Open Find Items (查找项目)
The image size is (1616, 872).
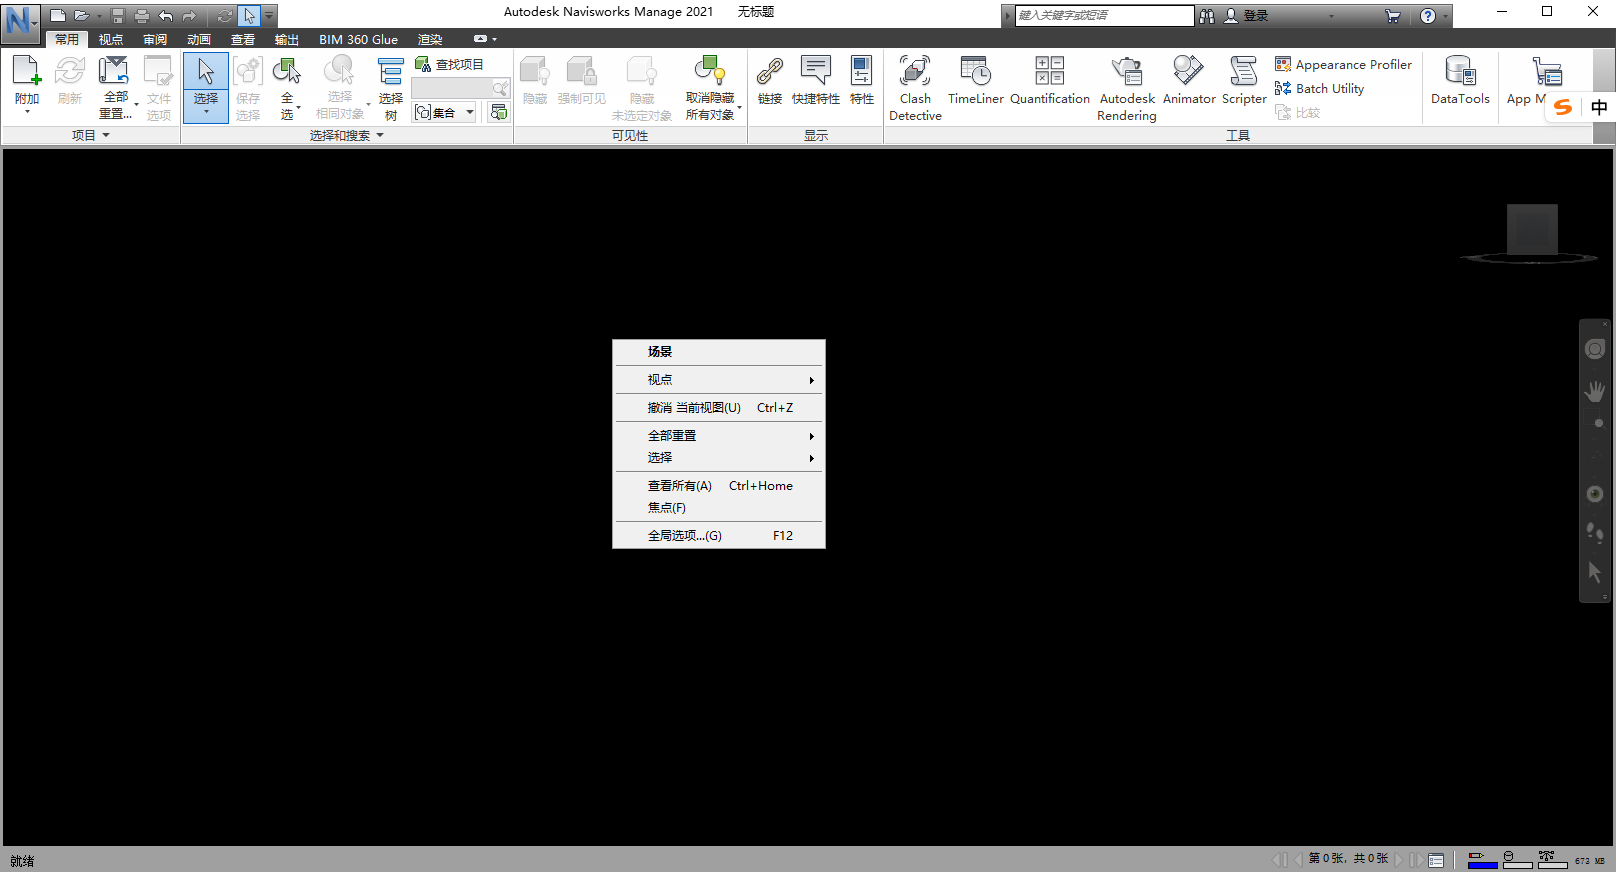(449, 64)
